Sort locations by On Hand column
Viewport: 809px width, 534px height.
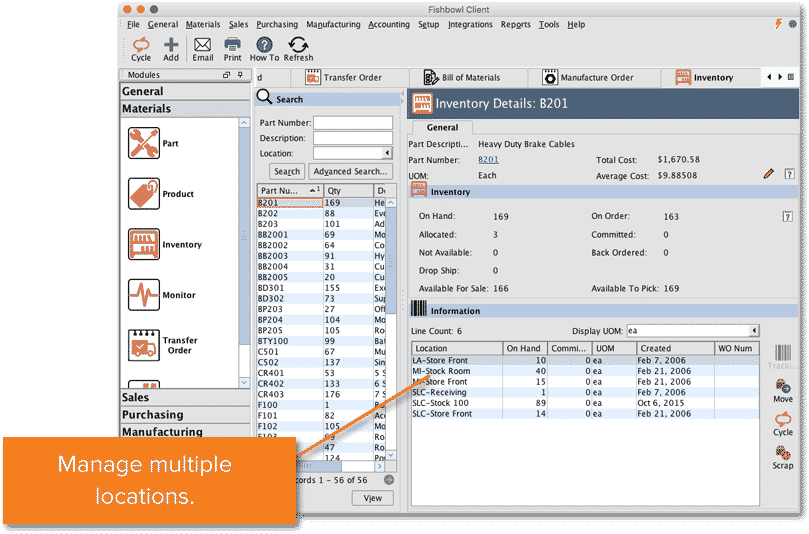click(524, 348)
